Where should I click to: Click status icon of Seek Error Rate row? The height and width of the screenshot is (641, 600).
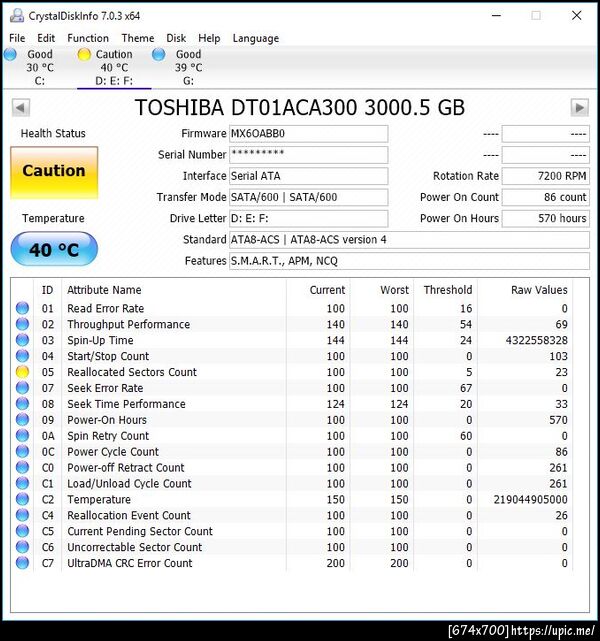click(22, 388)
